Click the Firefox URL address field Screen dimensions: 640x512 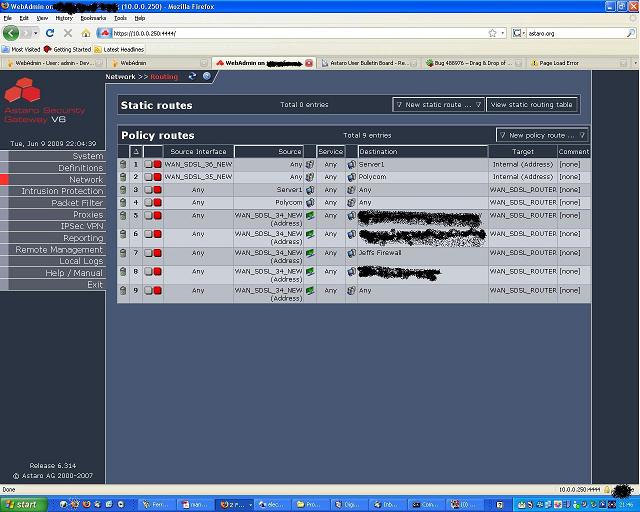pos(298,33)
